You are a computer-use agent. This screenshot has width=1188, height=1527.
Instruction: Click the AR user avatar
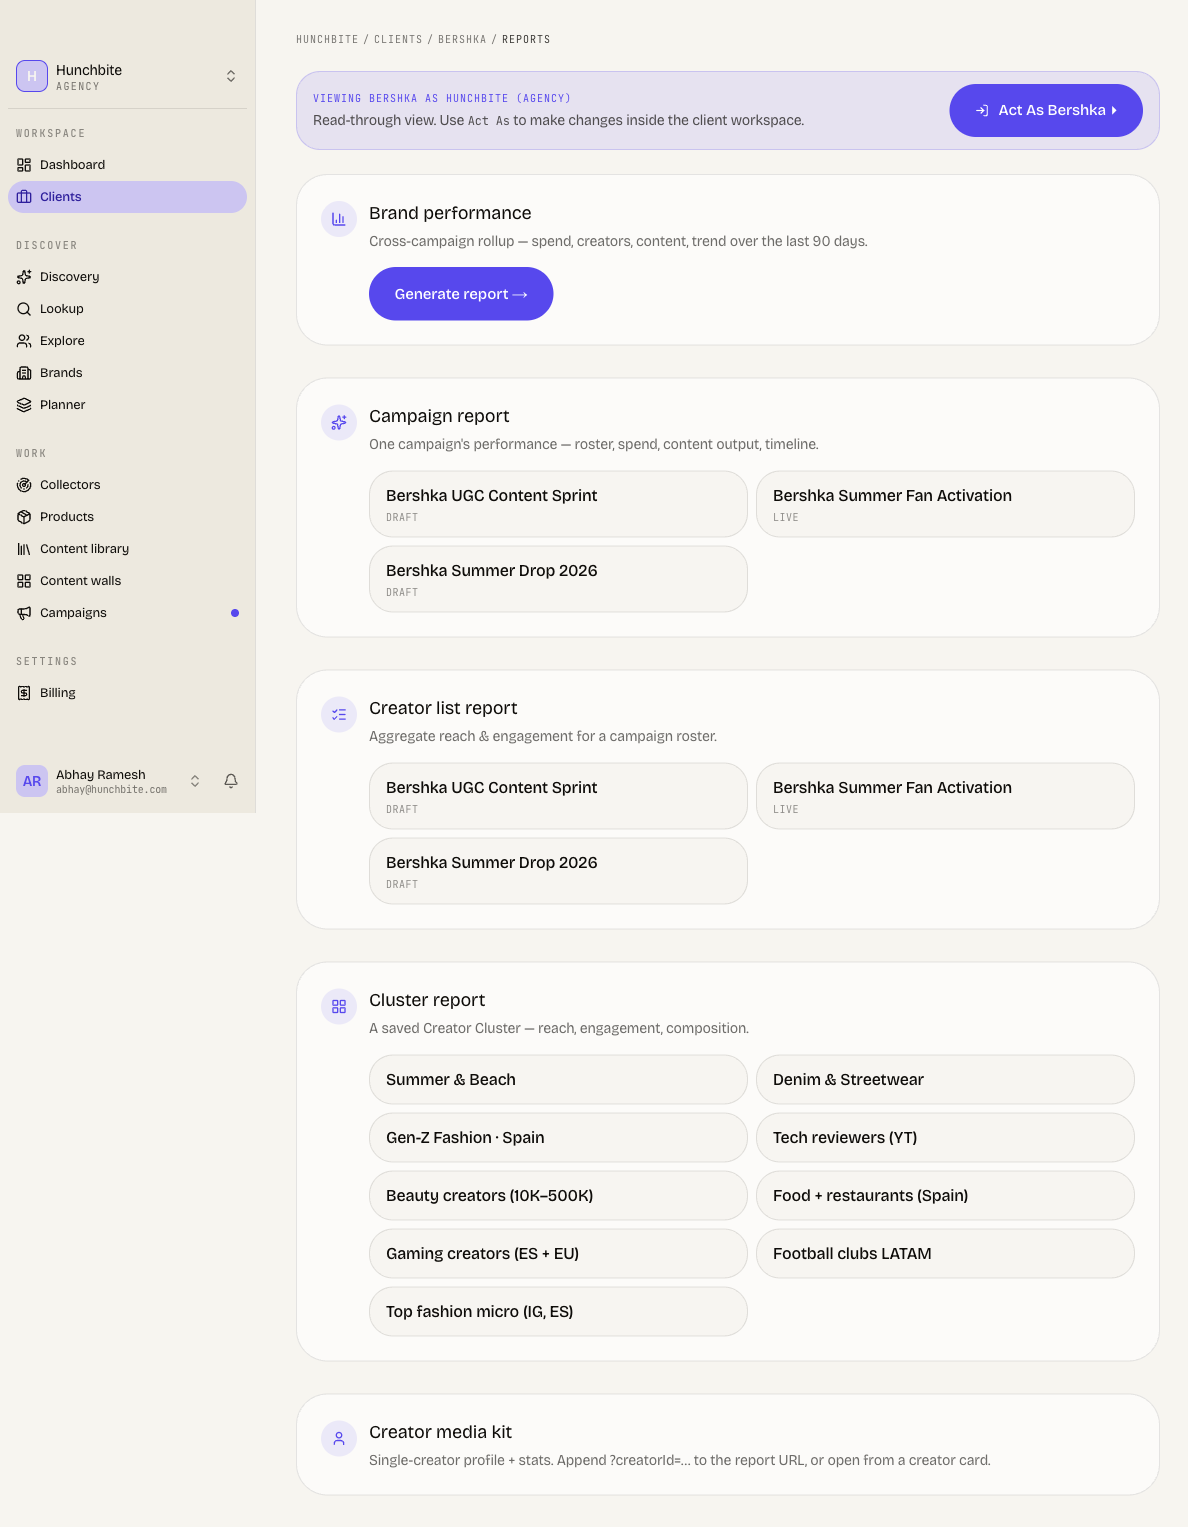(x=32, y=781)
